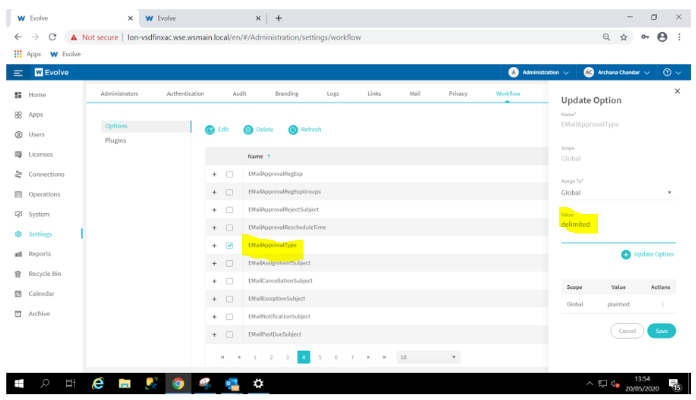This screenshot has height=400, width=696.
Task: Click the Edit pencil icon
Action: pyautogui.click(x=211, y=129)
